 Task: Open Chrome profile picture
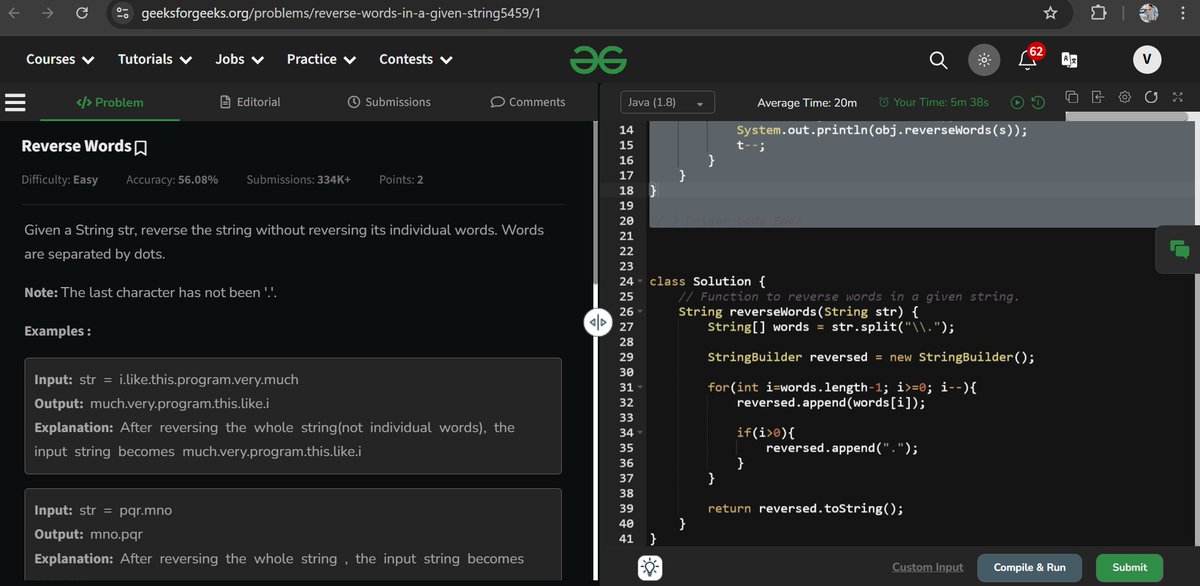[x=1149, y=13]
